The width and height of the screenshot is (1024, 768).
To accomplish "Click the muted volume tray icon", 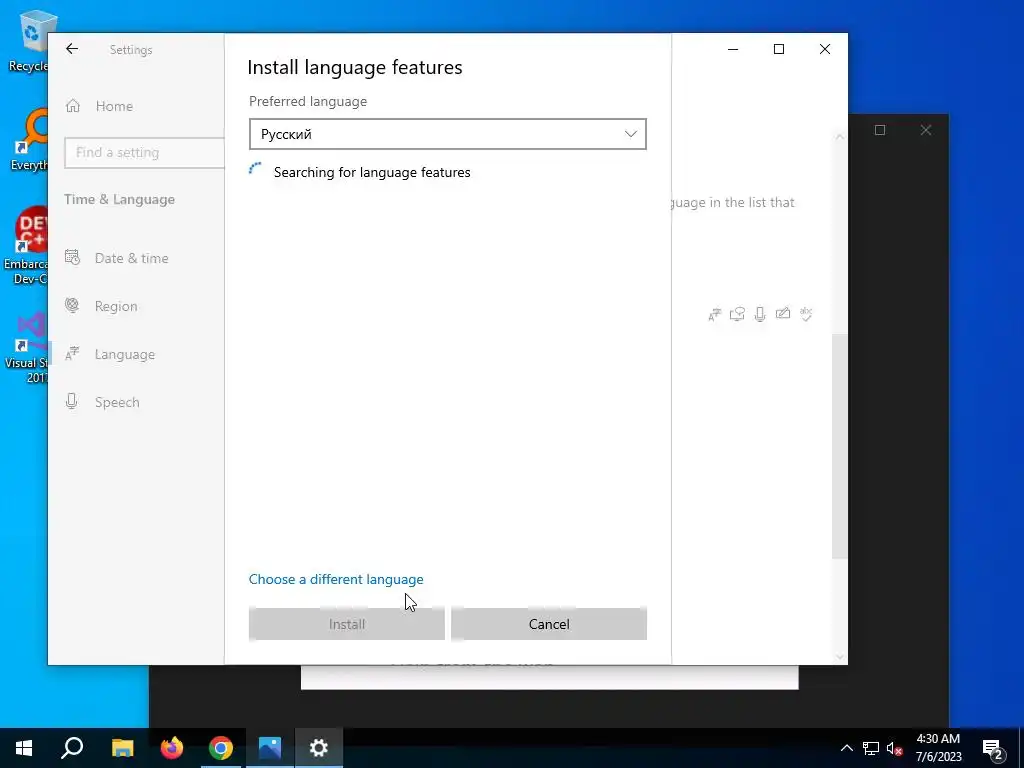I will click(x=895, y=748).
